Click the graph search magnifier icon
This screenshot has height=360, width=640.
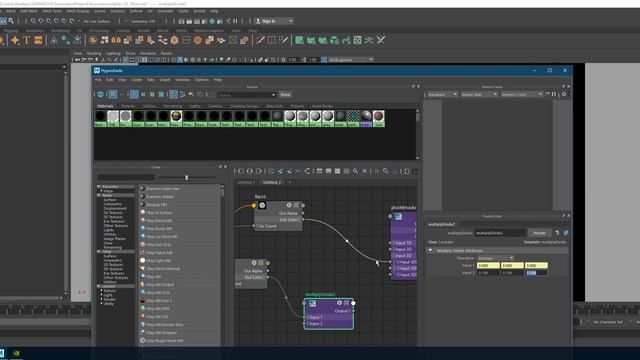point(356,171)
